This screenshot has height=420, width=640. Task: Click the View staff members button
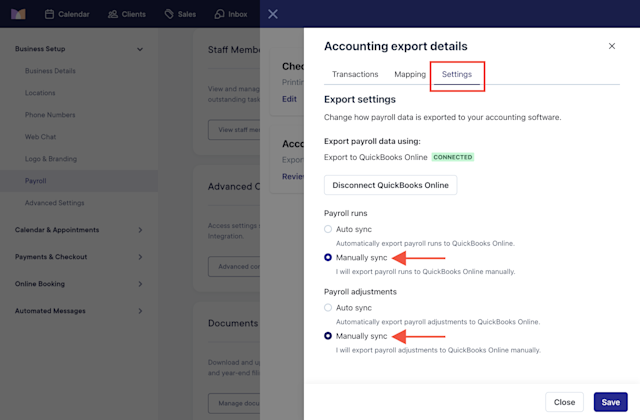pos(234,130)
